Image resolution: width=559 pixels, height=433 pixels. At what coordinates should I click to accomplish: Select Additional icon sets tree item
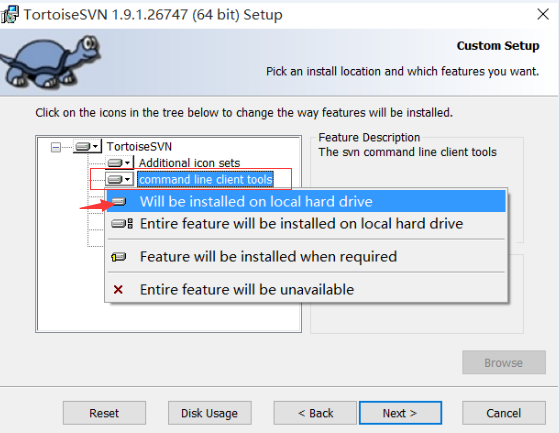[189, 163]
